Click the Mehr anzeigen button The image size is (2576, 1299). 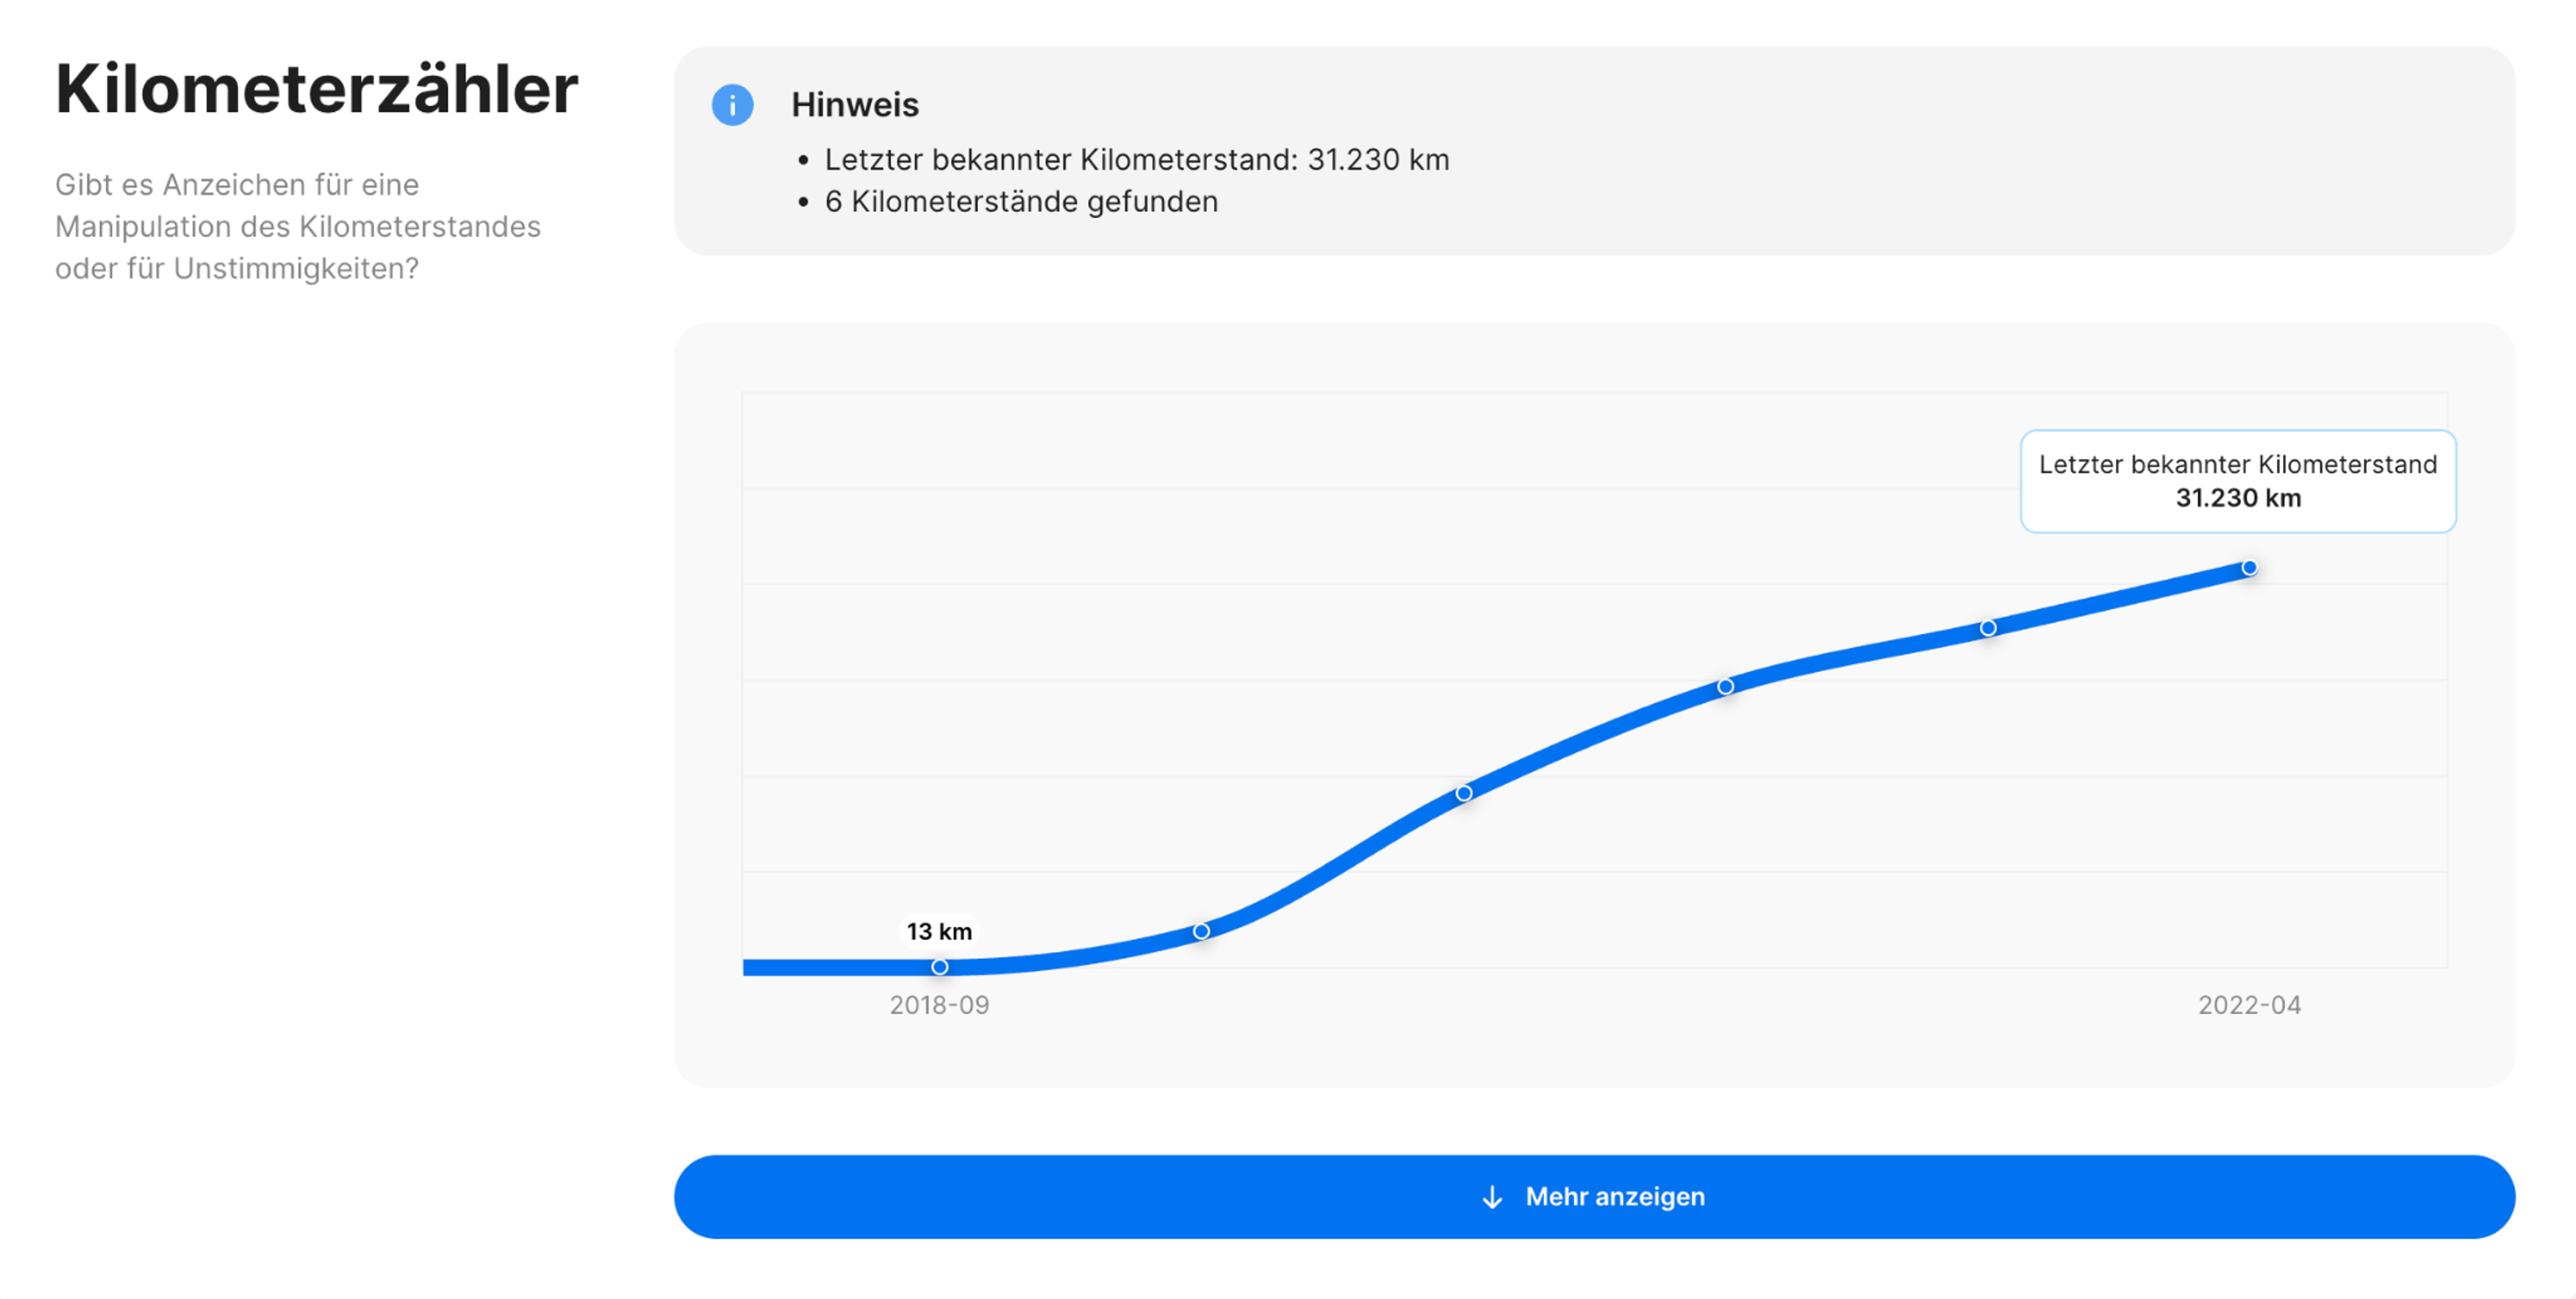[1594, 1197]
